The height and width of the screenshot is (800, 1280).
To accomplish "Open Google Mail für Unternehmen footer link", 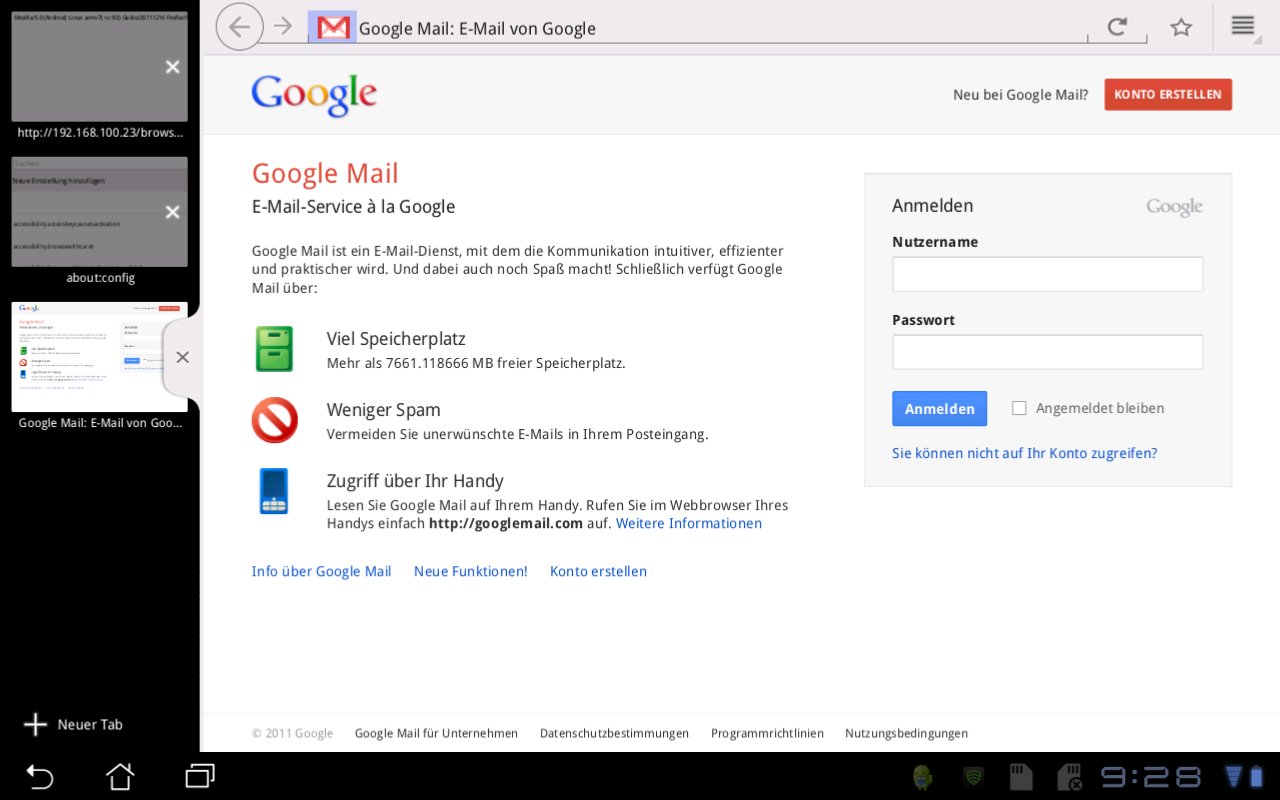I will tap(436, 733).
